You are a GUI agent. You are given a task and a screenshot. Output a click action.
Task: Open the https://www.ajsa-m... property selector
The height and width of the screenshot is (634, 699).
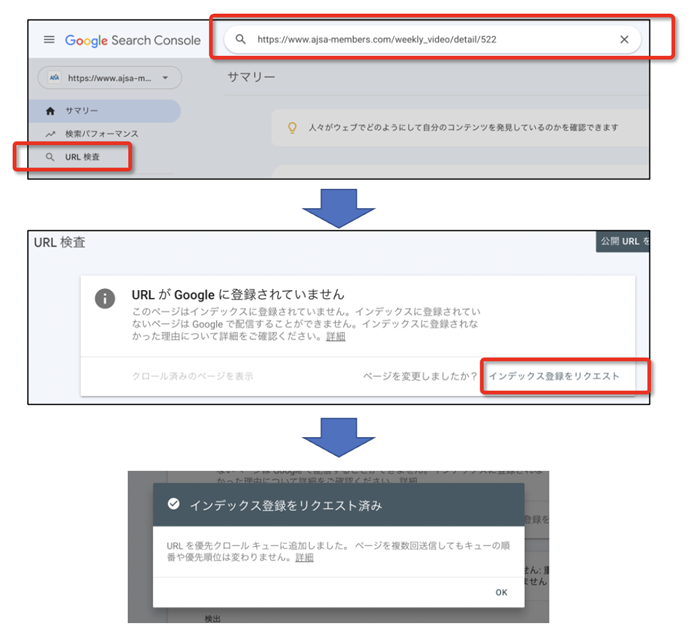[110, 78]
